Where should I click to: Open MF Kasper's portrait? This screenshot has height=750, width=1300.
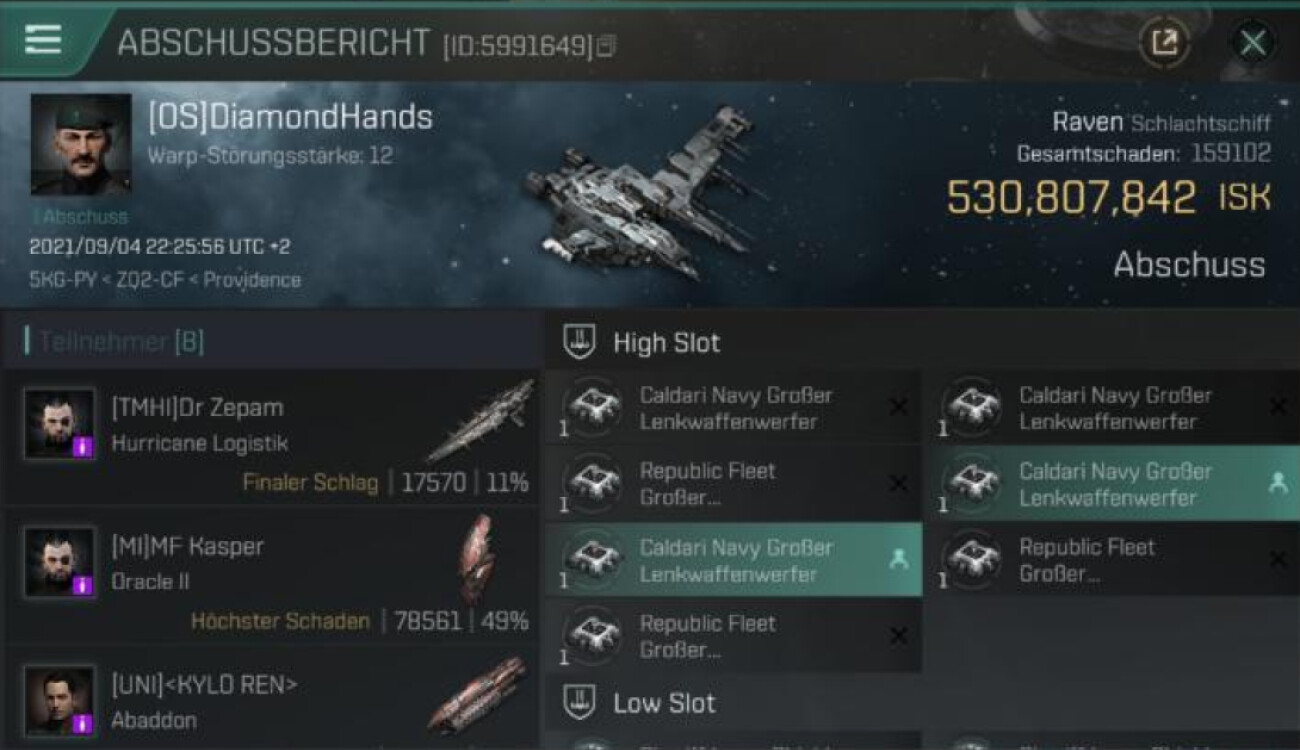pyautogui.click(x=59, y=562)
